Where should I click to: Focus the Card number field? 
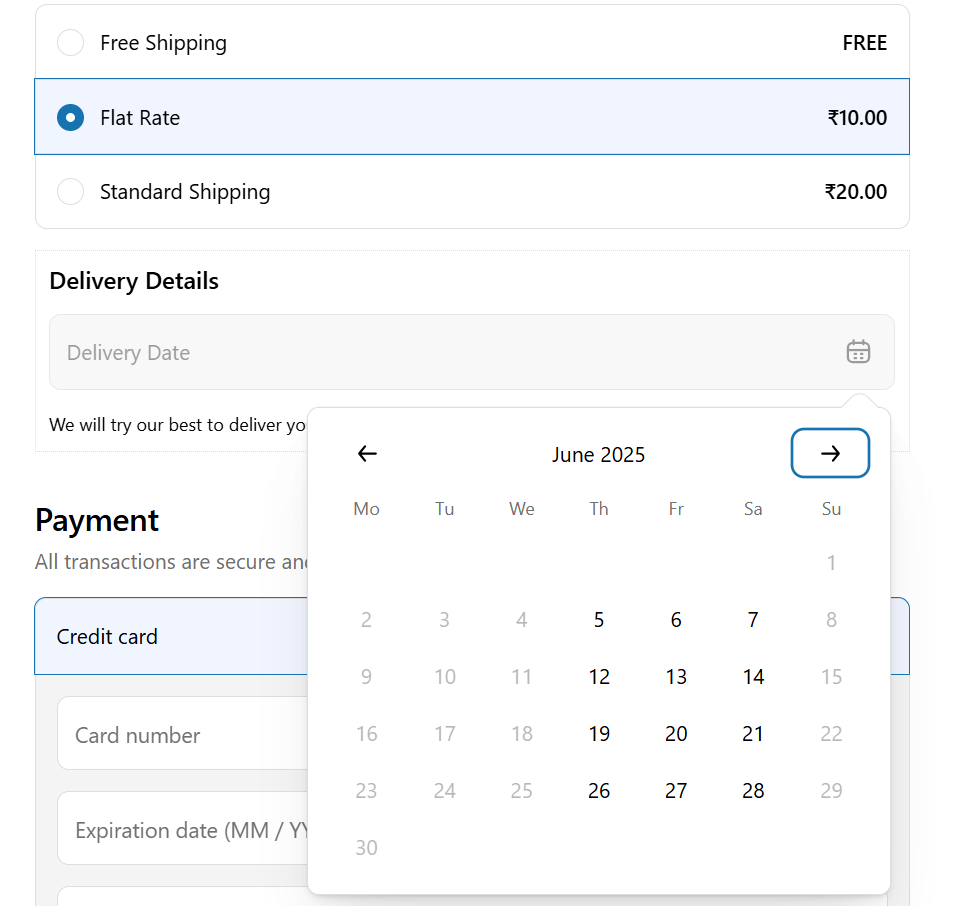[183, 733]
